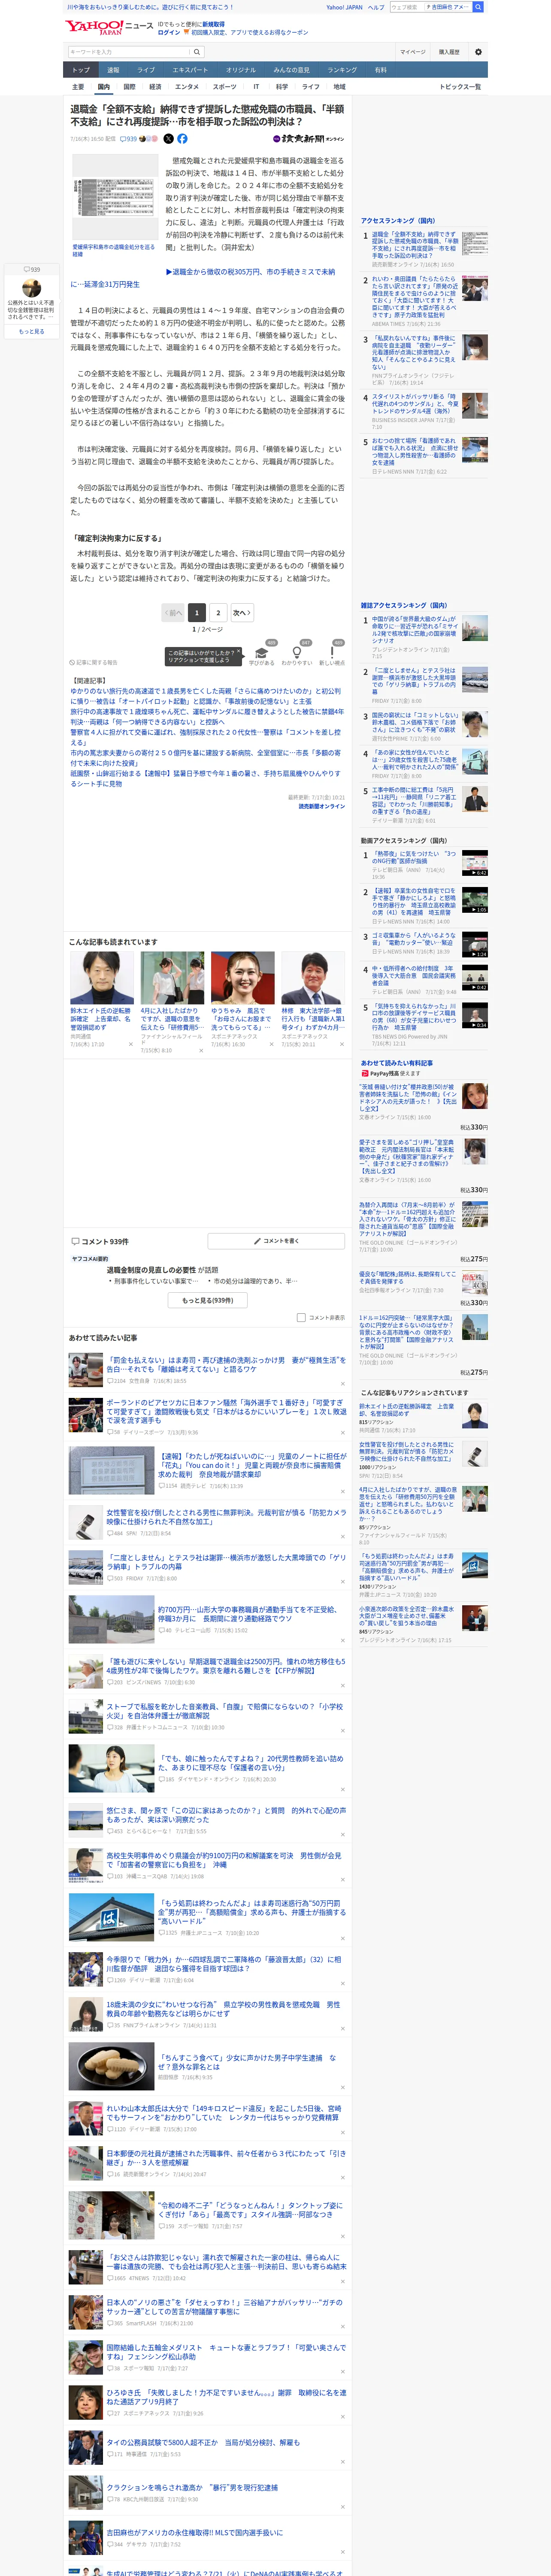Select the エンタメ category
The width and height of the screenshot is (551, 2576).
pyautogui.click(x=187, y=87)
